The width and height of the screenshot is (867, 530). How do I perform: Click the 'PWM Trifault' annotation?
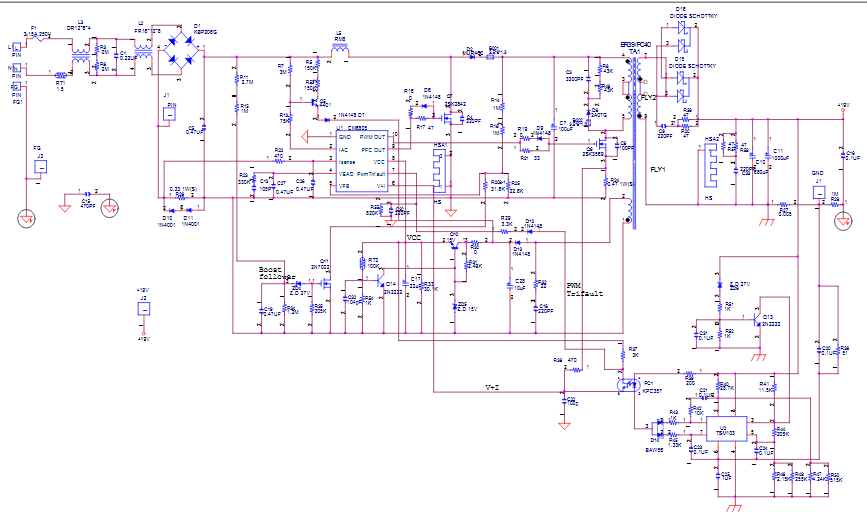[x=584, y=290]
